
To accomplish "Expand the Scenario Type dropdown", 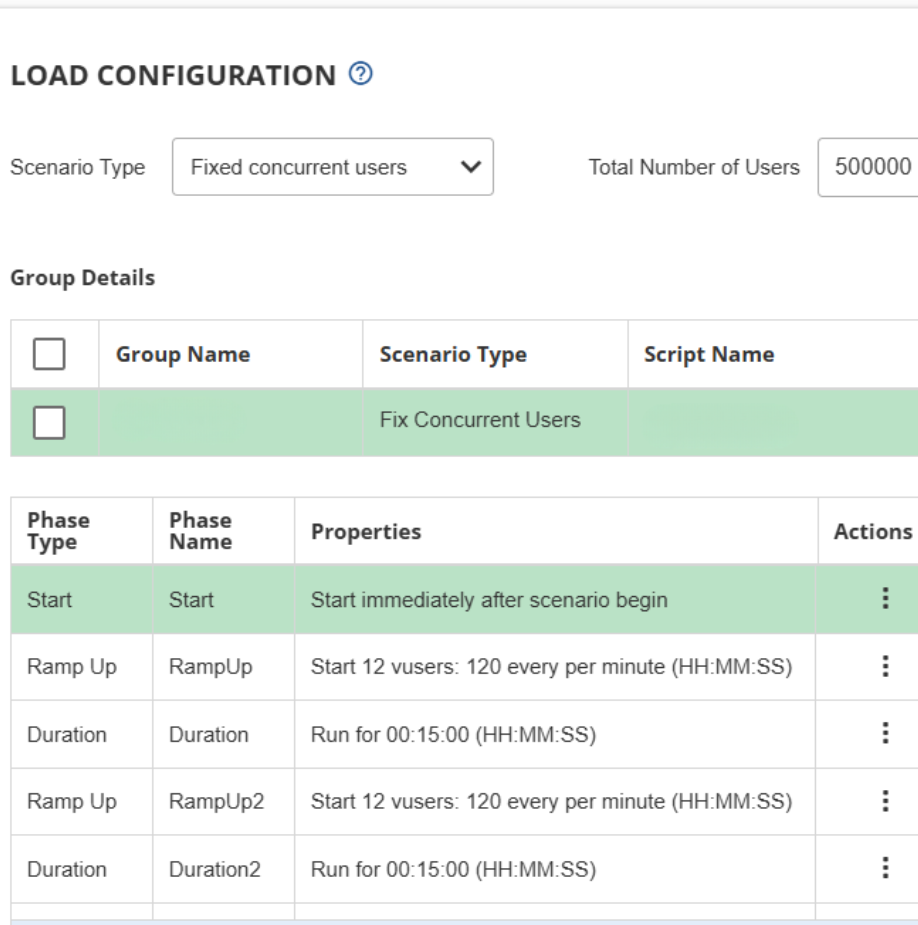I will click(332, 167).
